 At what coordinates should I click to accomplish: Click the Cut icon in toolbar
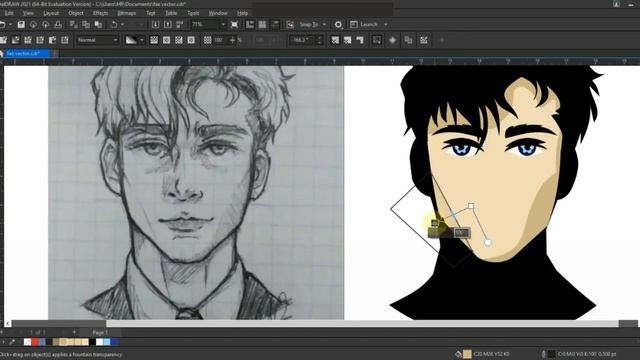point(73,24)
